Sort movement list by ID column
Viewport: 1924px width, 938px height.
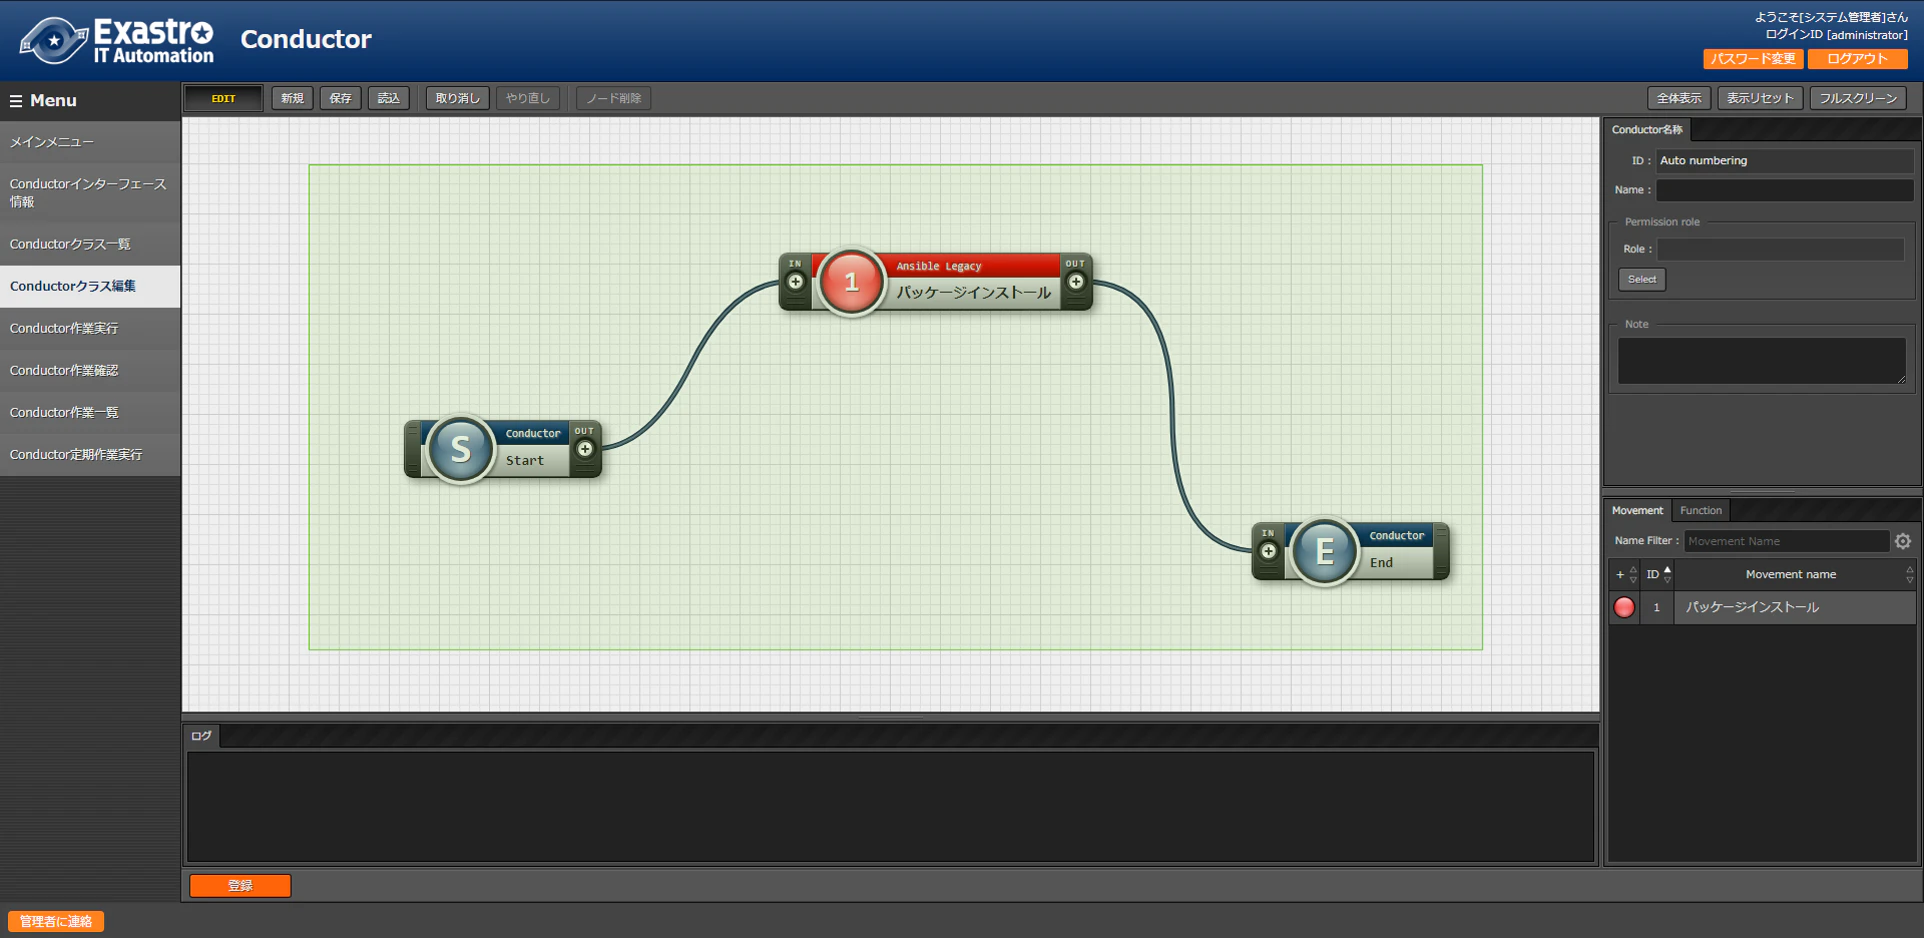point(1658,574)
